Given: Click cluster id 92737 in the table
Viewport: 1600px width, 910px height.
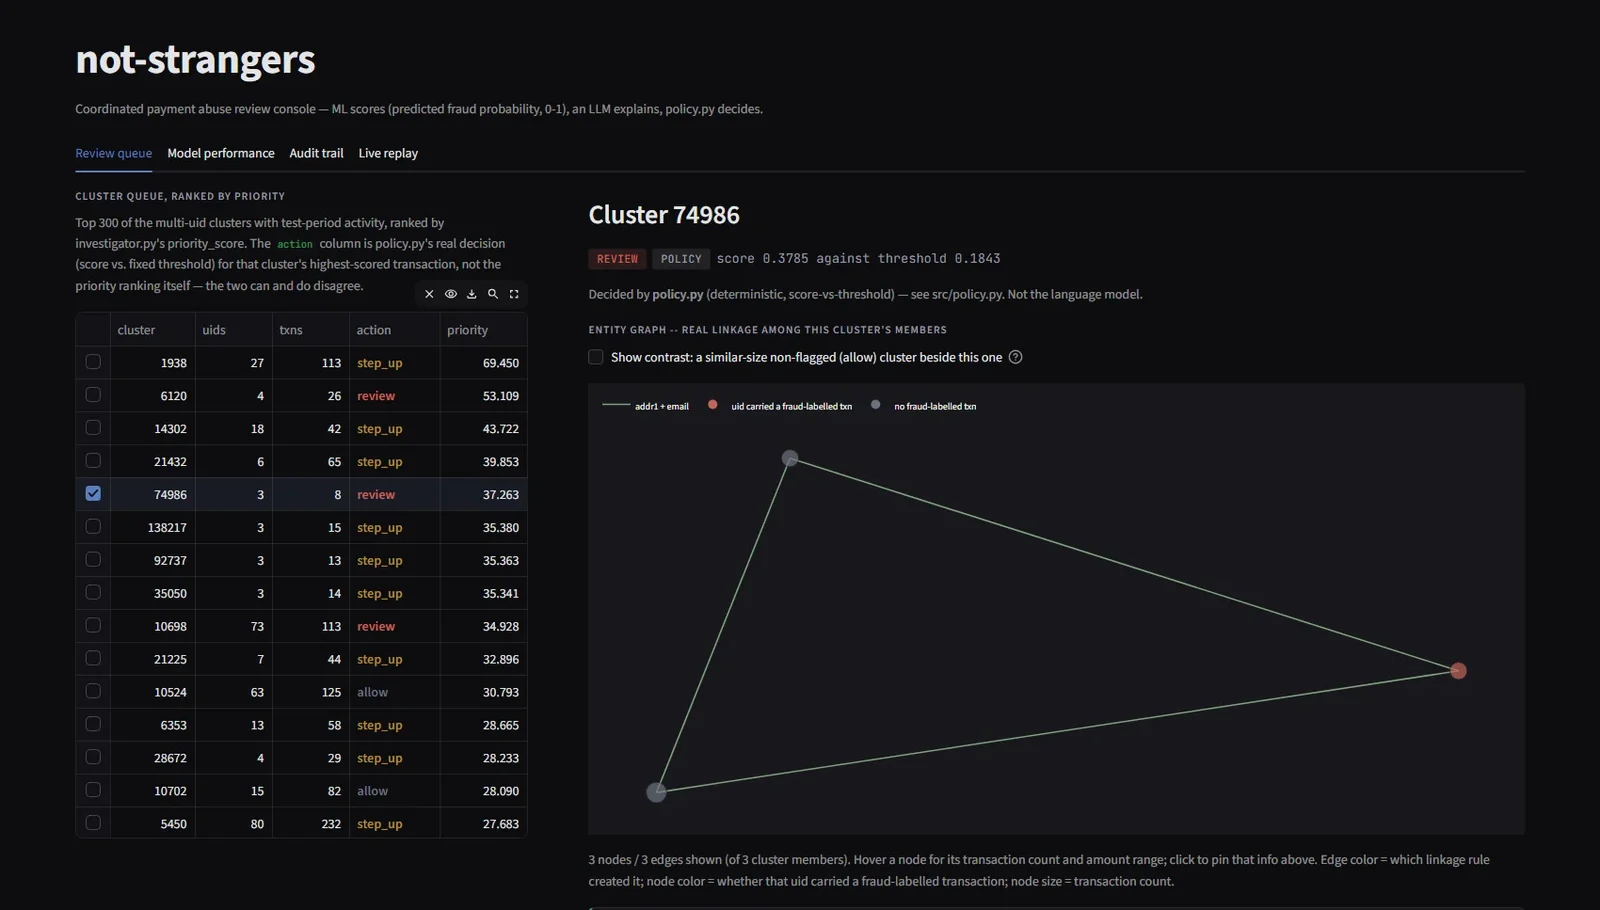Looking at the screenshot, I should tap(170, 561).
